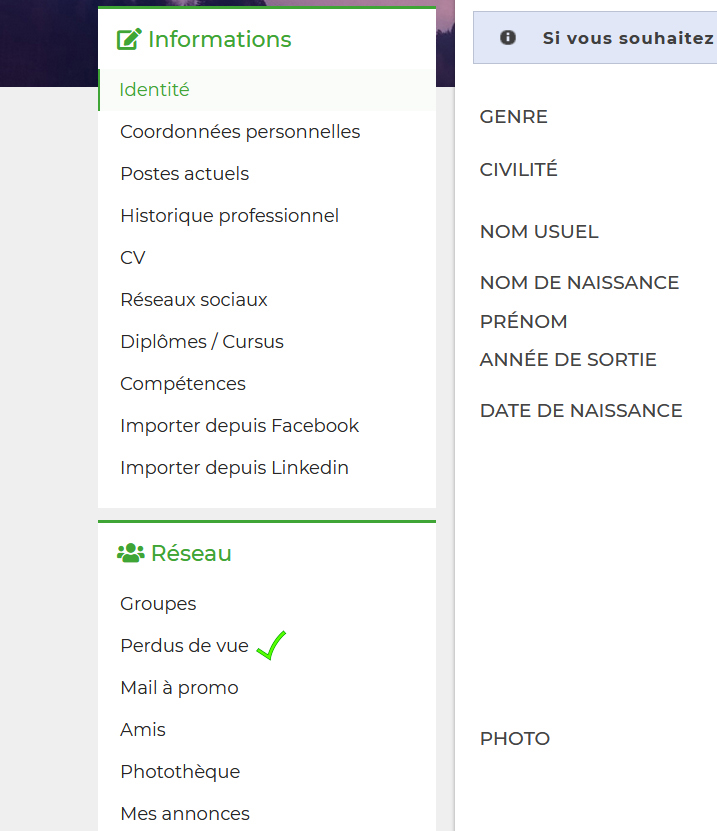The height and width of the screenshot is (831, 717).
Task: Click the green checkmark beside Perdus de vue
Action: point(271,646)
